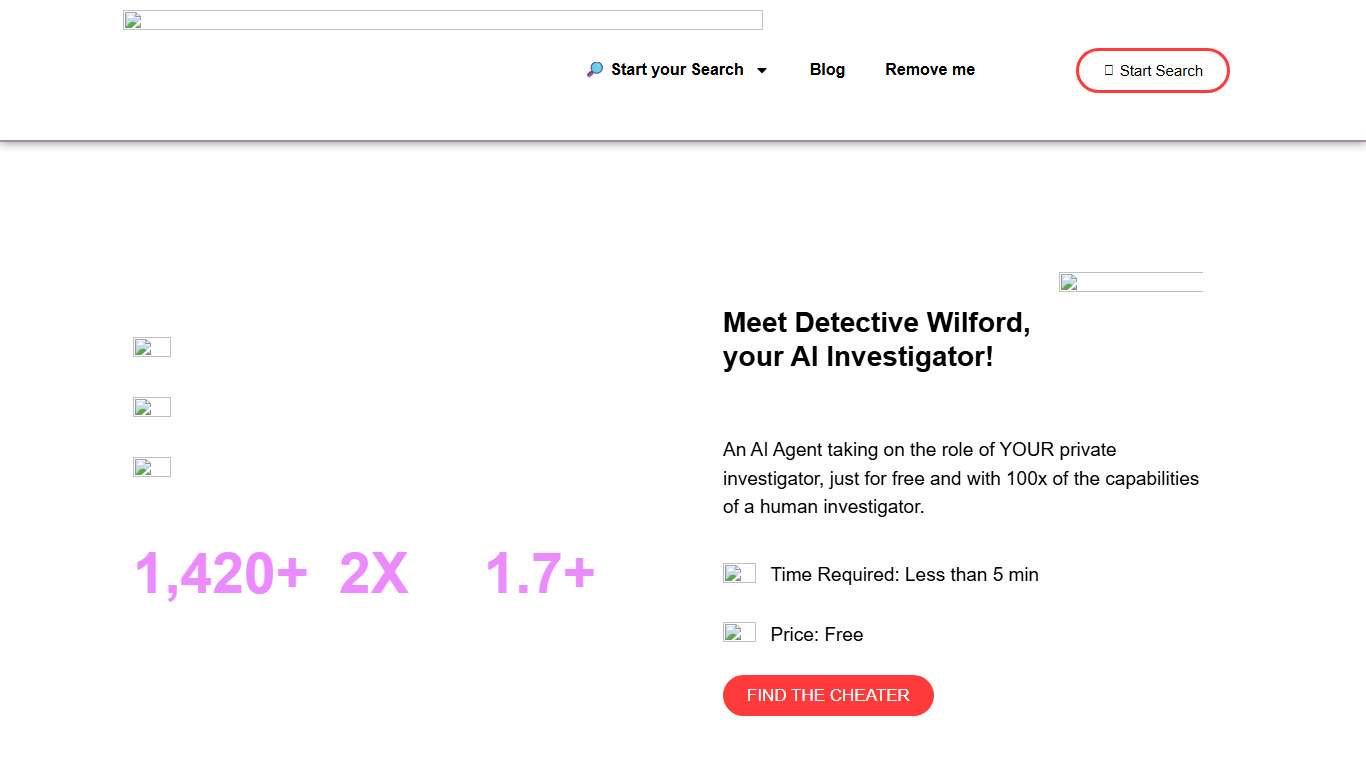
Task: Click the icon inside the Start Search button
Action: coord(1107,70)
